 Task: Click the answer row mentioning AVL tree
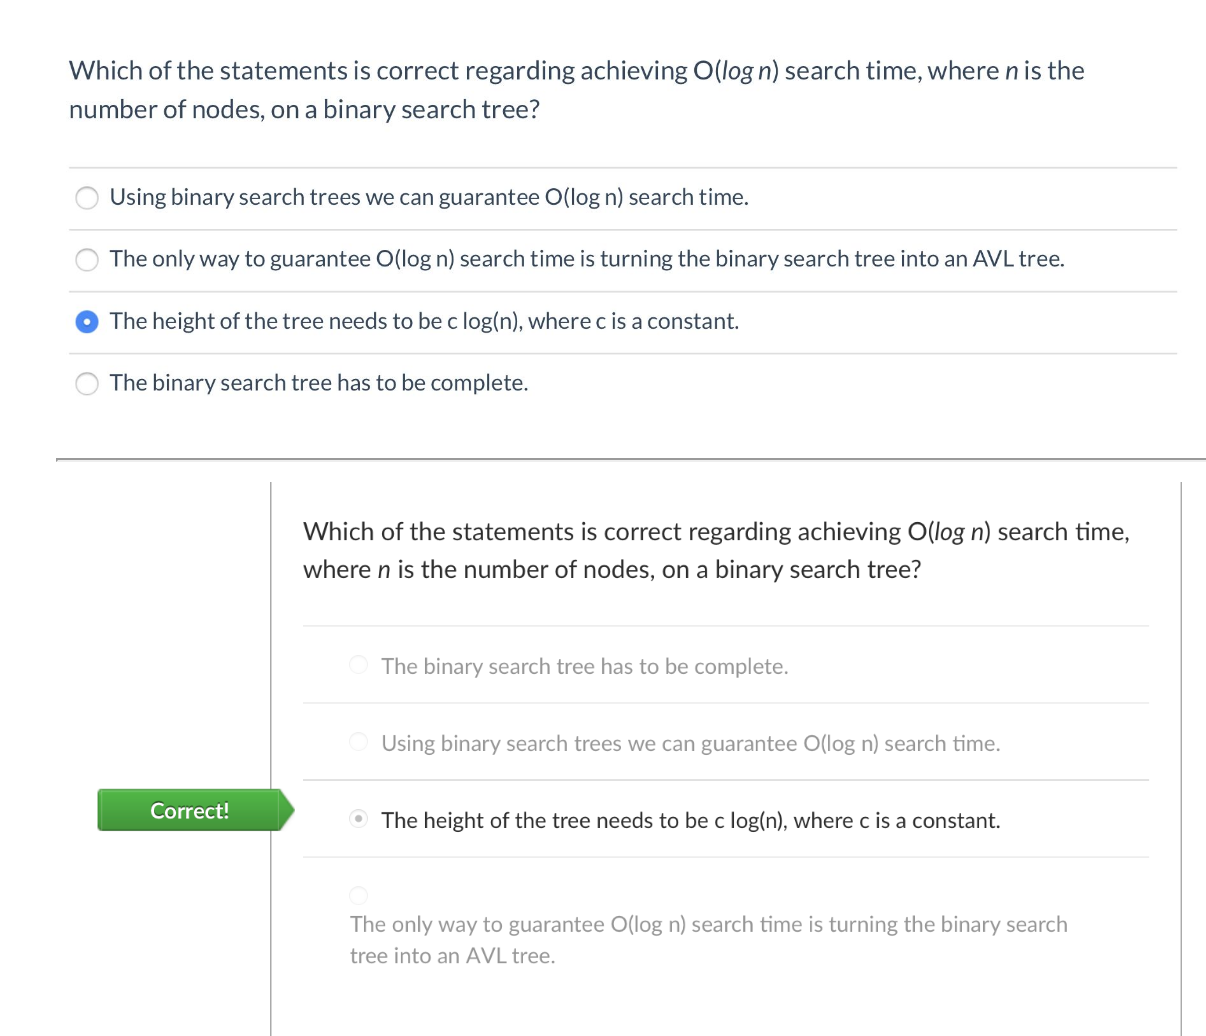tap(588, 258)
